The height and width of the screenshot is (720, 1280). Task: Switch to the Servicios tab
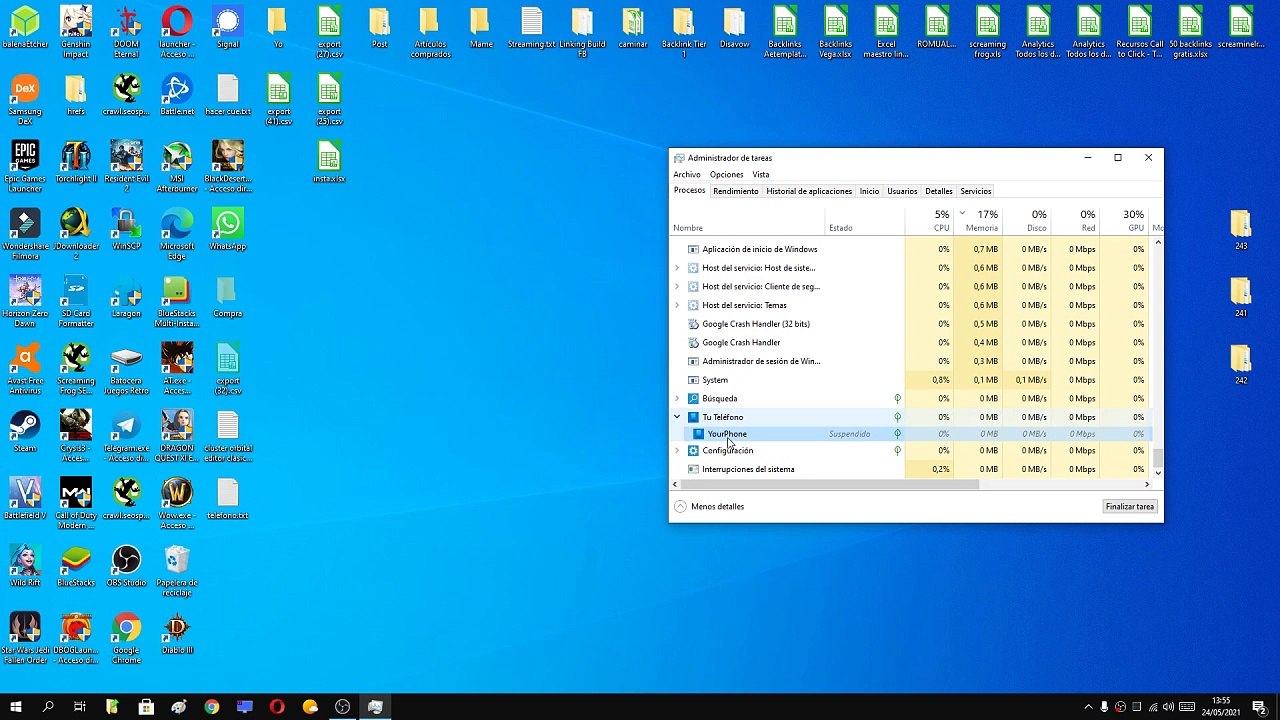pos(976,191)
